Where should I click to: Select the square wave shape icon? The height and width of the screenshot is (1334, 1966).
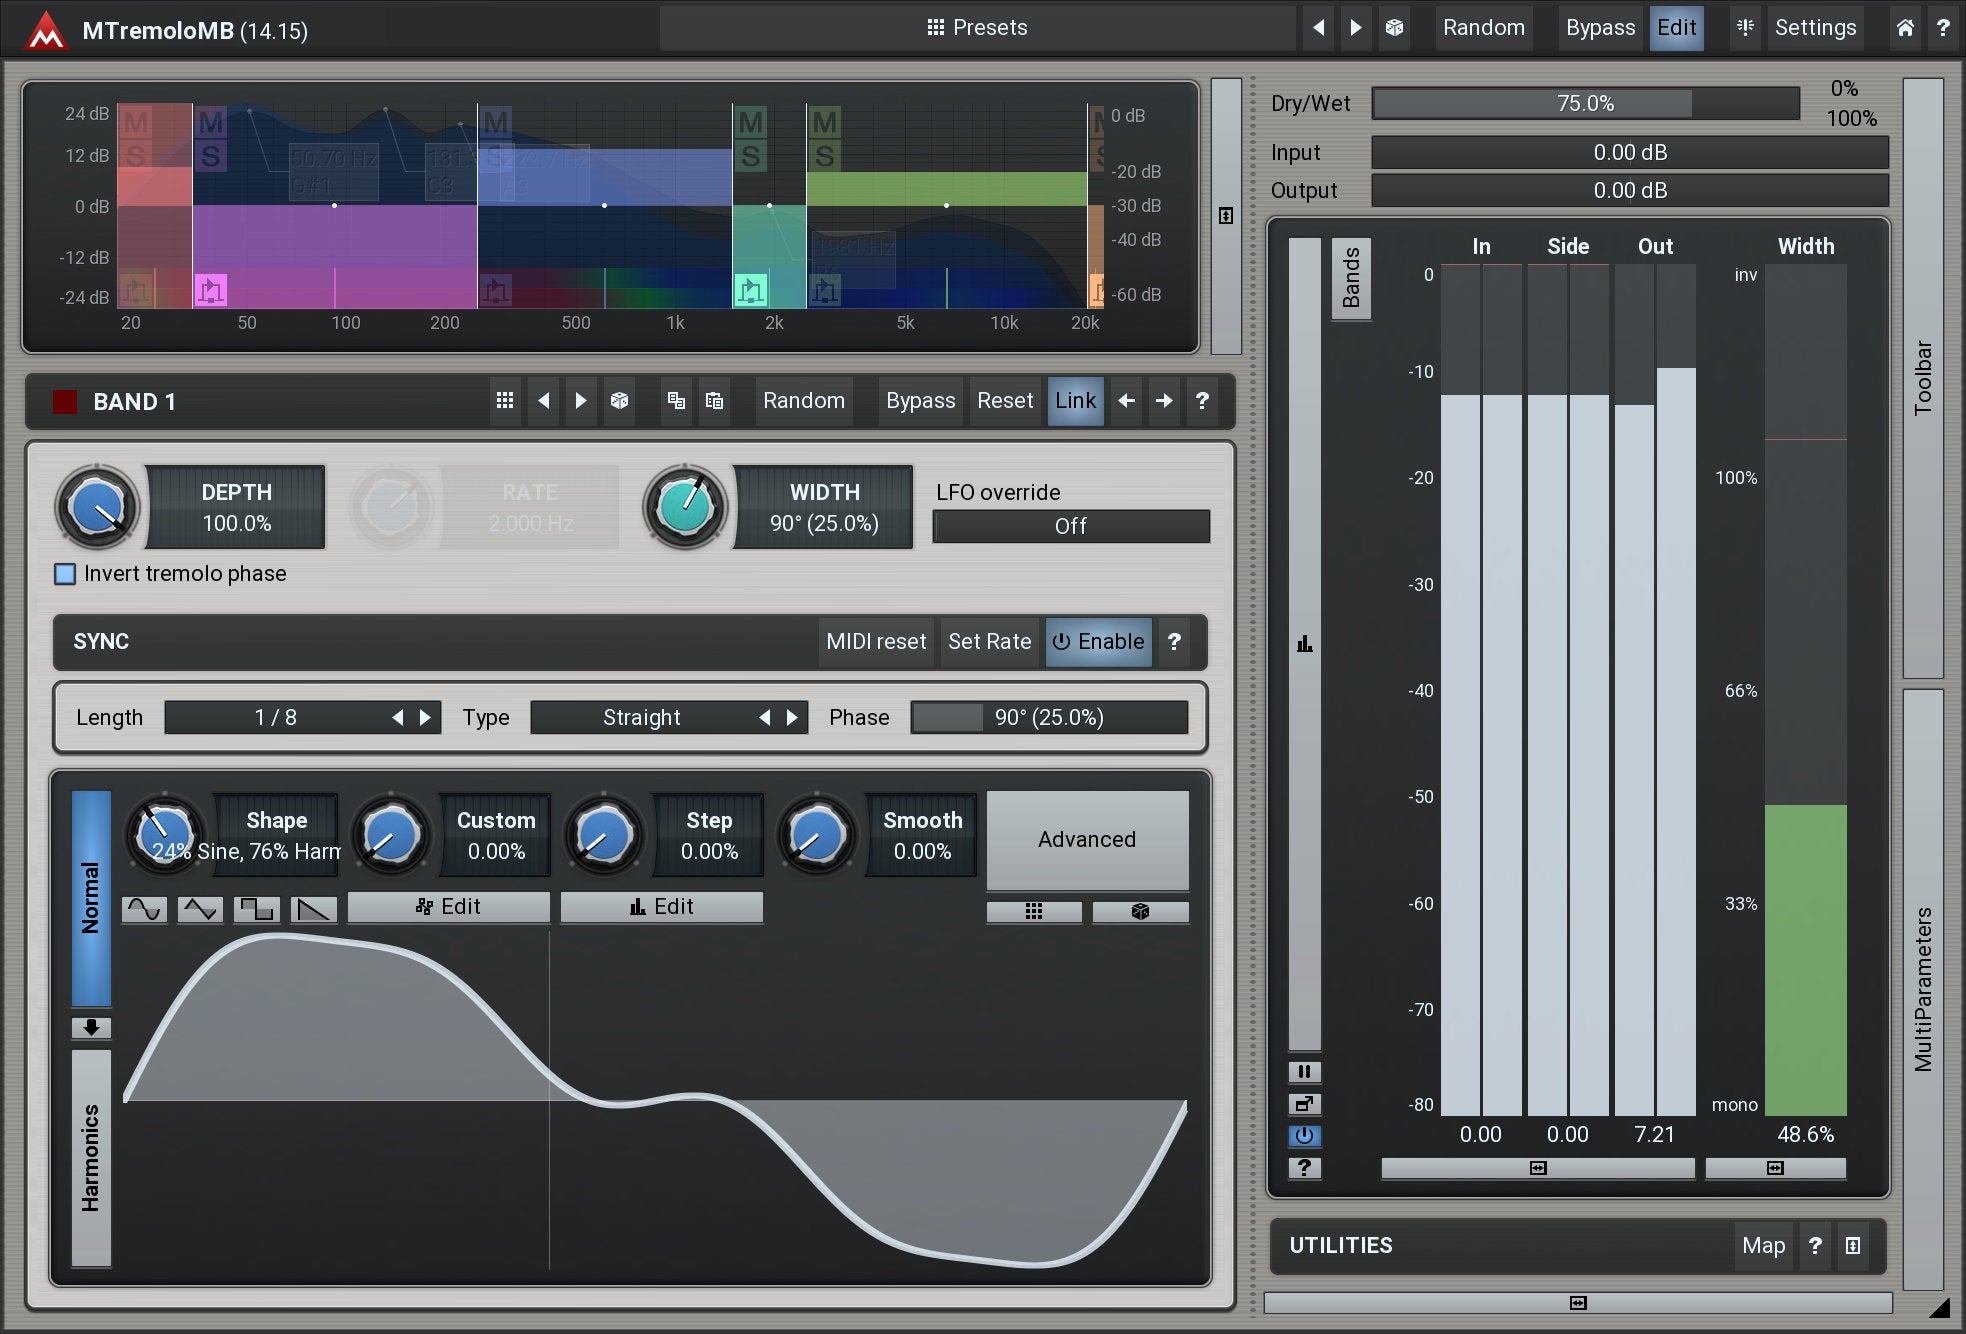[x=257, y=908]
